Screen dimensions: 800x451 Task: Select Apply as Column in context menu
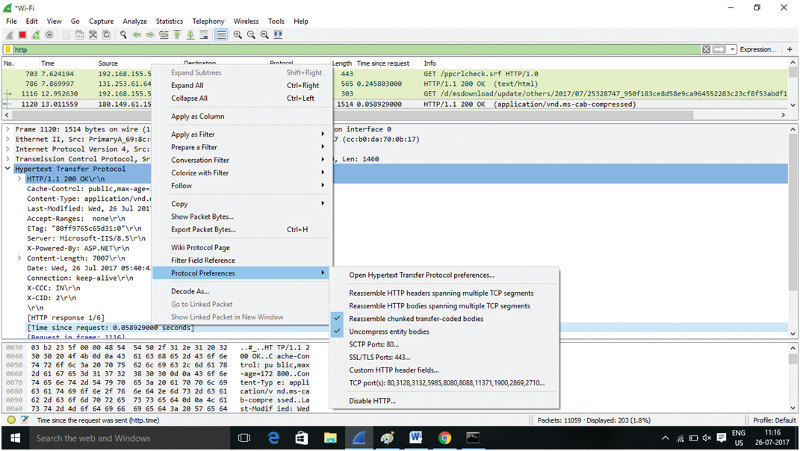click(197, 116)
